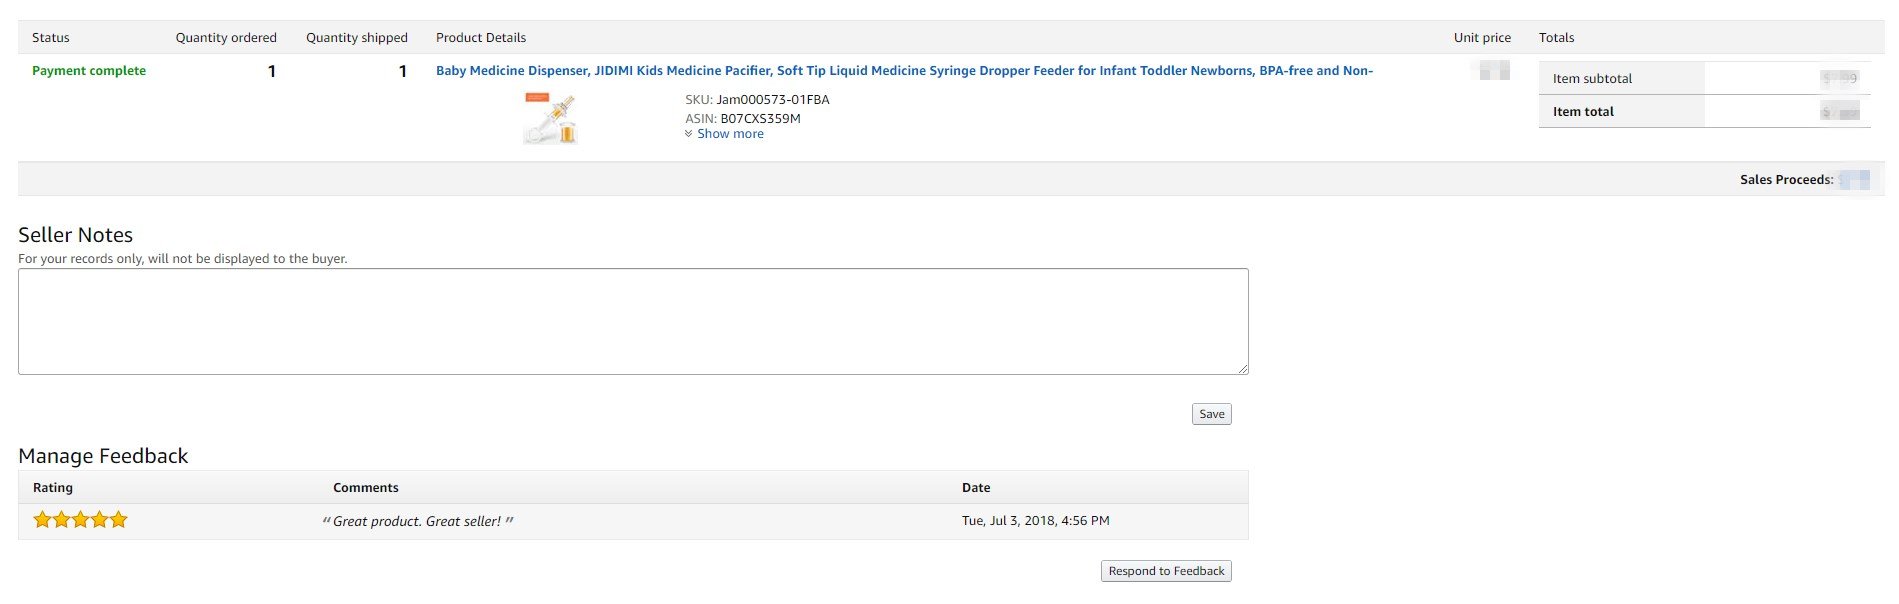Click inside the Seller Notes text area
Image resolution: width=1899 pixels, height=604 pixels.
tap(633, 321)
